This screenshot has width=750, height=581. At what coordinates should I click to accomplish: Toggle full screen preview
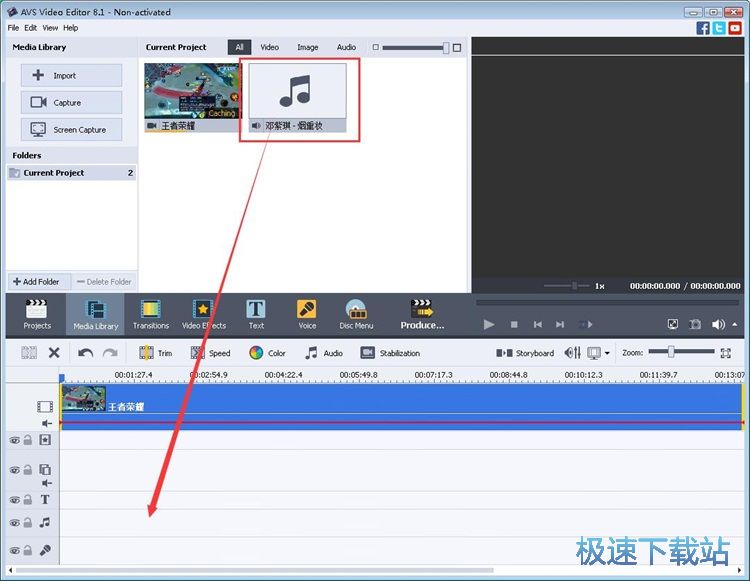click(x=673, y=324)
